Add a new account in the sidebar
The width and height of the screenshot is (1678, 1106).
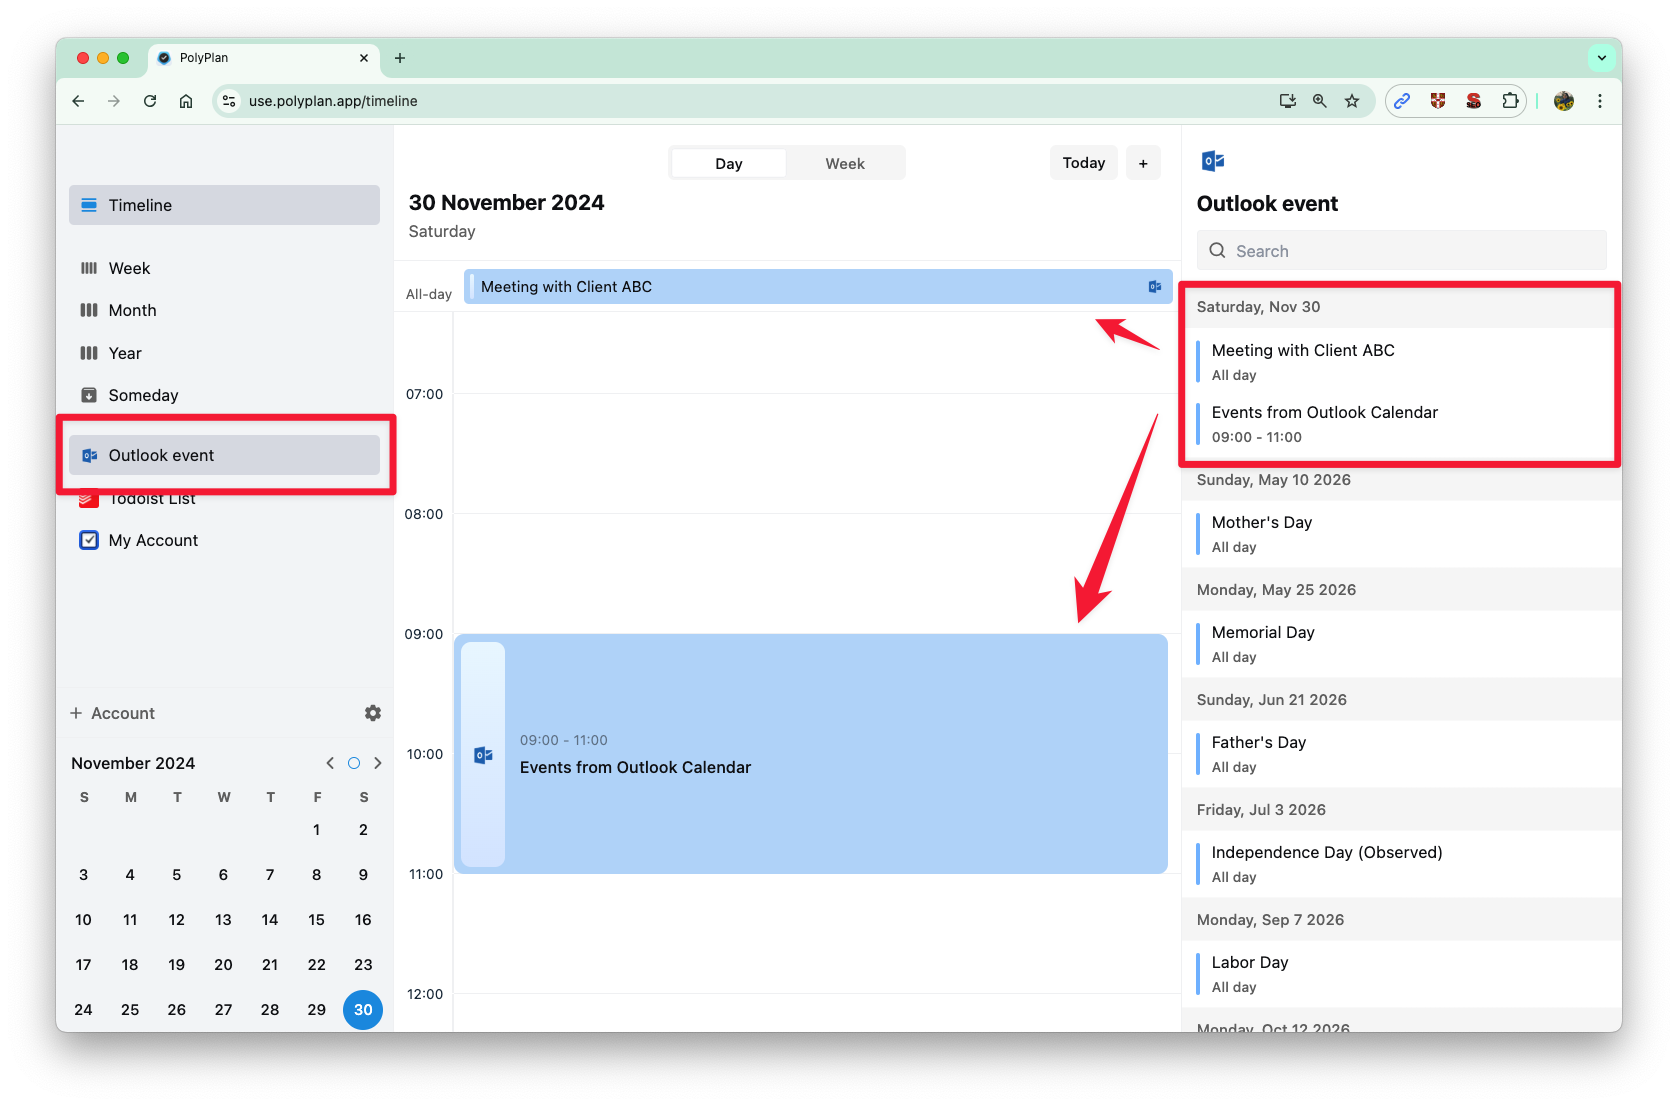click(x=112, y=713)
